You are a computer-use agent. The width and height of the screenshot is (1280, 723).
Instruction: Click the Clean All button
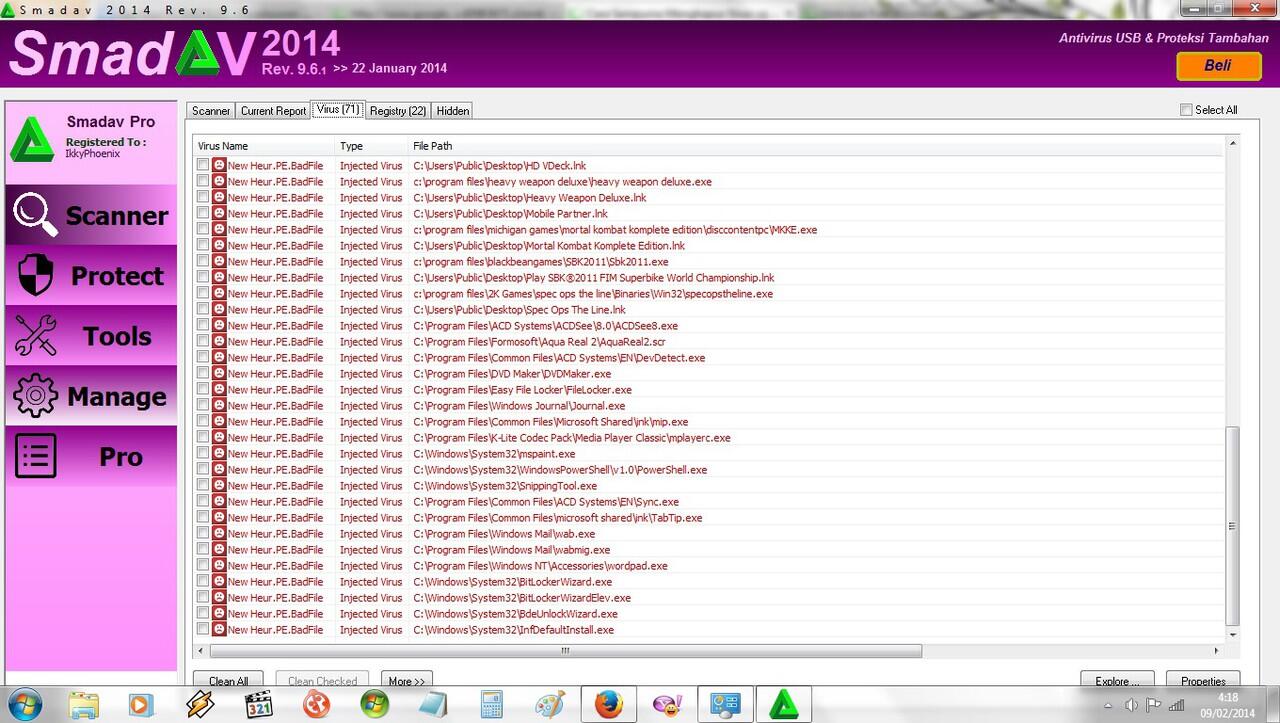click(228, 680)
